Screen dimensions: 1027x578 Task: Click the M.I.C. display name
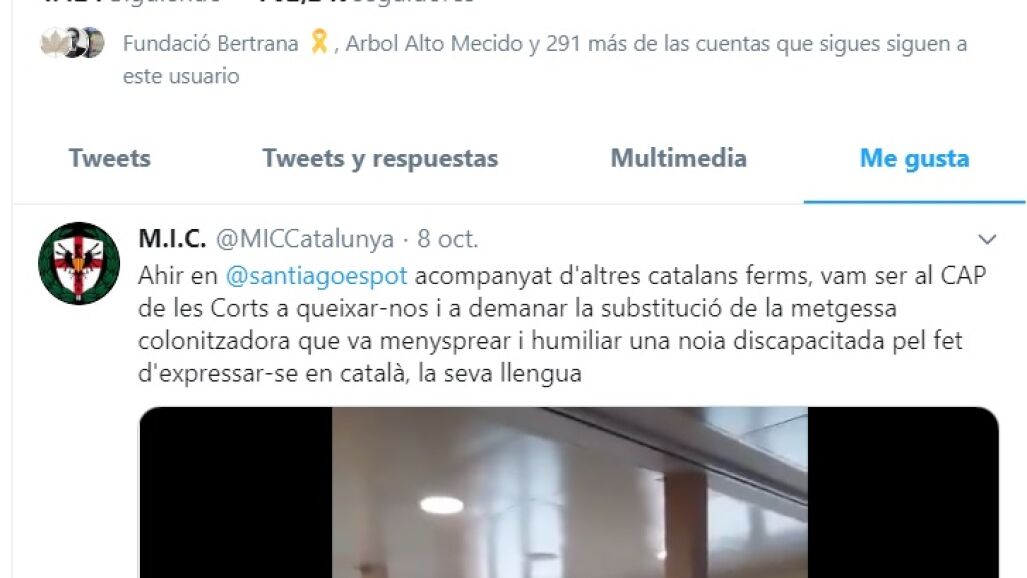click(x=172, y=239)
